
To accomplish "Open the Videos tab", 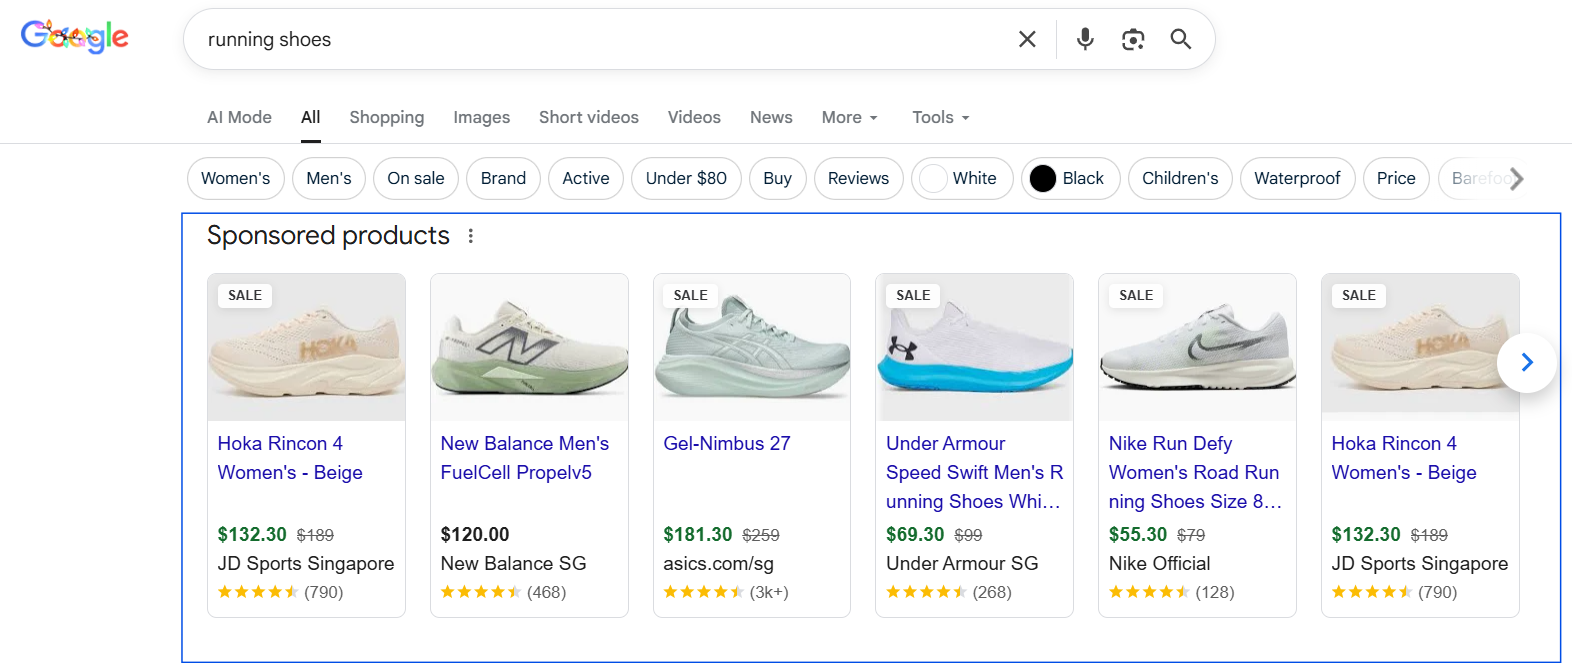I will (x=694, y=117).
